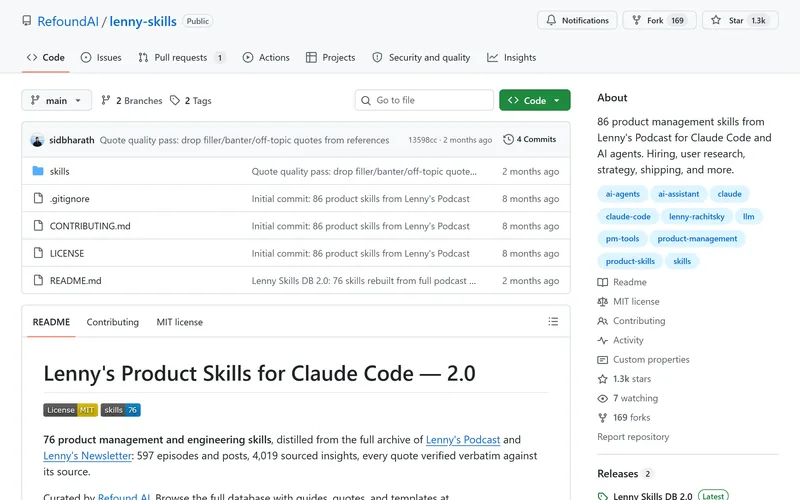This screenshot has height=500, width=800.
Task: Click the pulse icon beside Activity
Action: point(603,340)
